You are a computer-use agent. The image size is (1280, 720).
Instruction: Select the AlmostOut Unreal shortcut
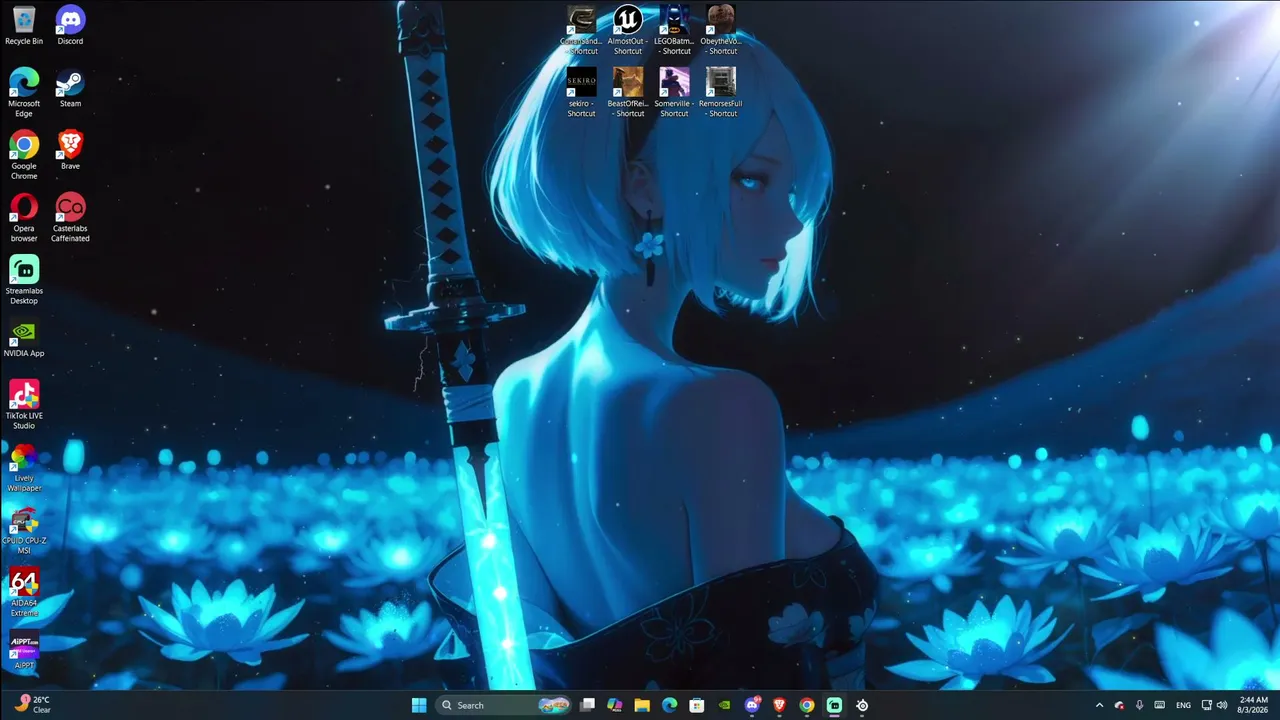628,31
